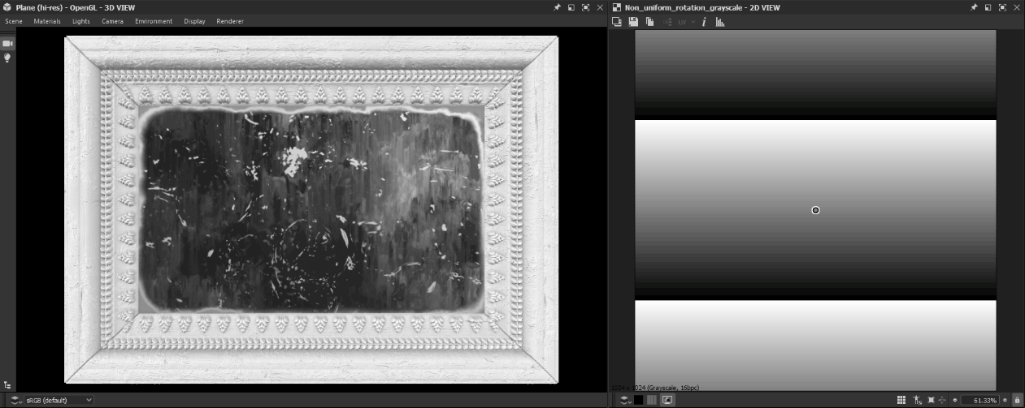Click the black background color swatch
1025x408 pixels.
(x=638, y=400)
